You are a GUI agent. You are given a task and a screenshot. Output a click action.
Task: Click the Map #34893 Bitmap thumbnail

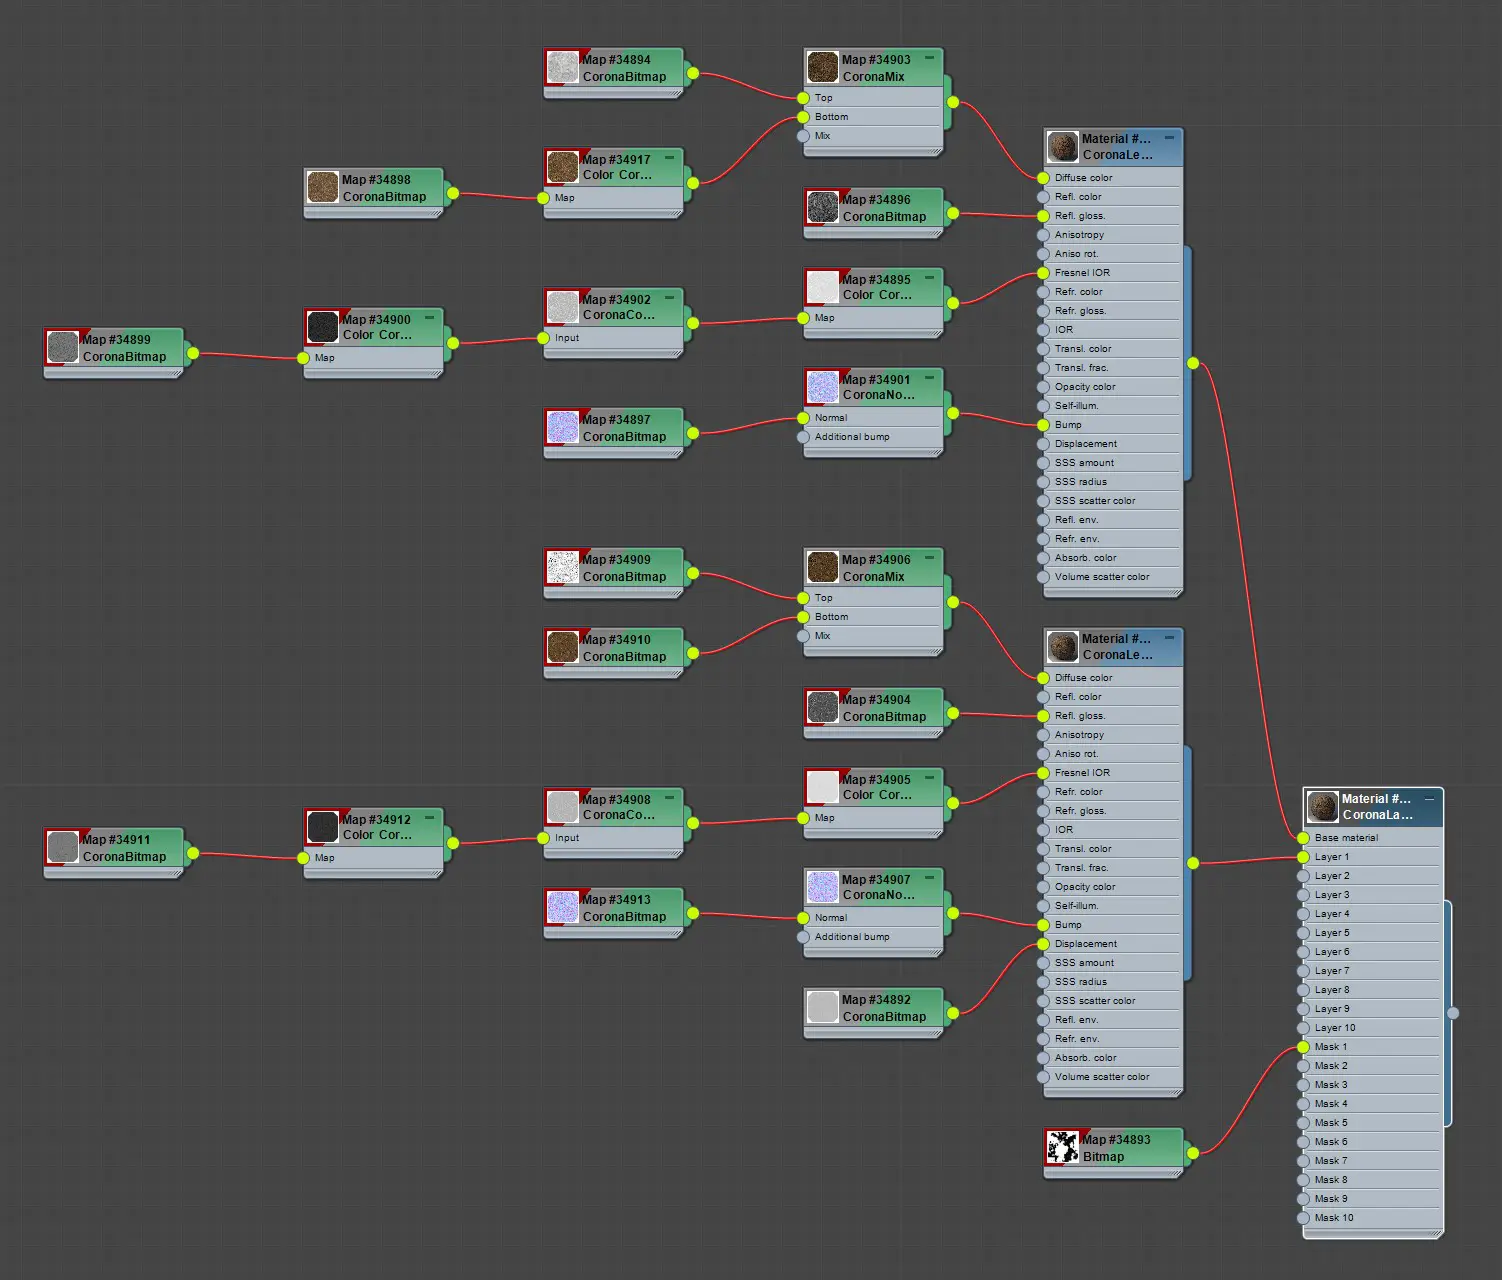[1062, 1147]
